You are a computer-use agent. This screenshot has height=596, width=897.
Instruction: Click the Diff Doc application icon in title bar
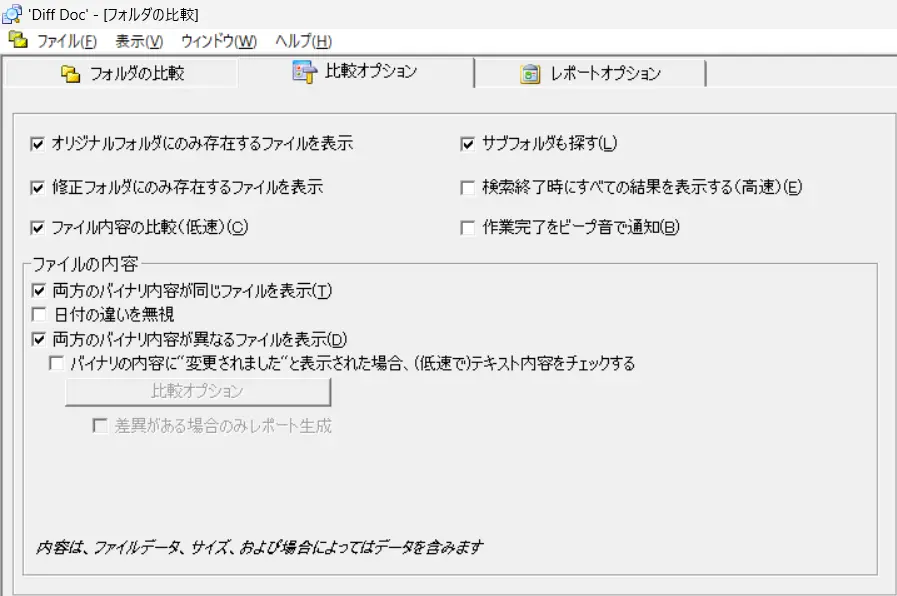(x=11, y=11)
